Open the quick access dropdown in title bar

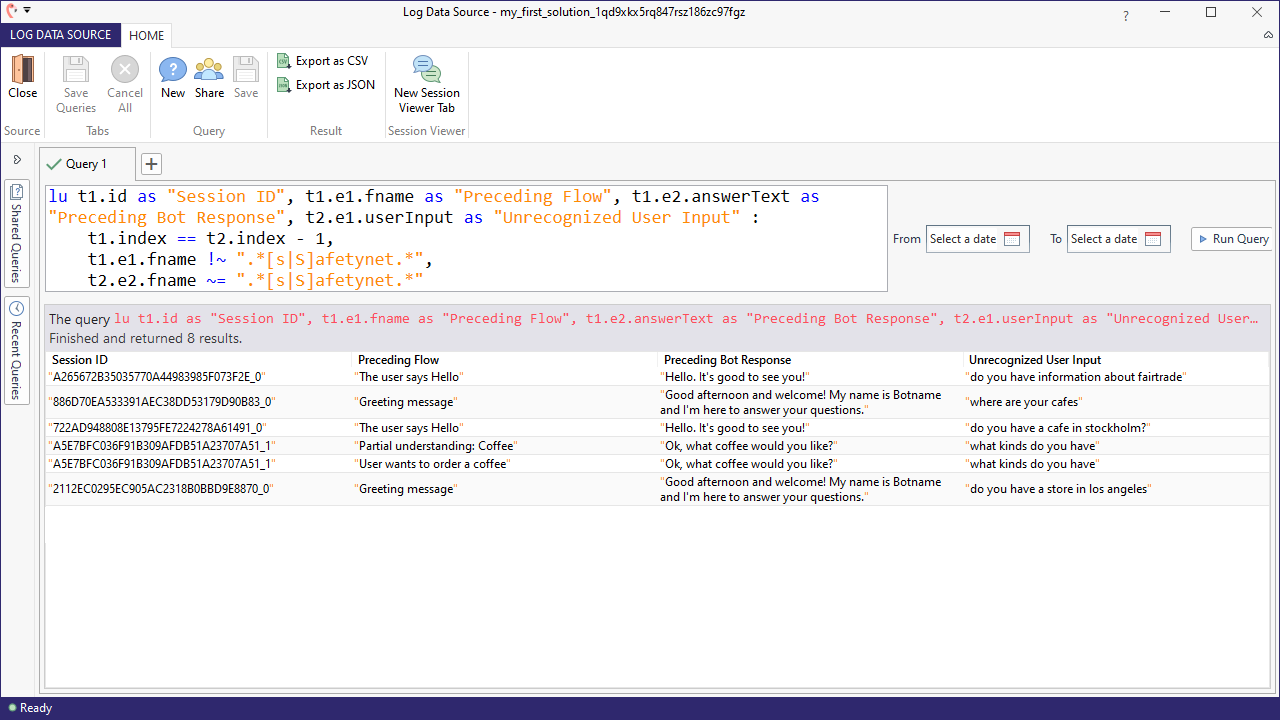pos(26,10)
